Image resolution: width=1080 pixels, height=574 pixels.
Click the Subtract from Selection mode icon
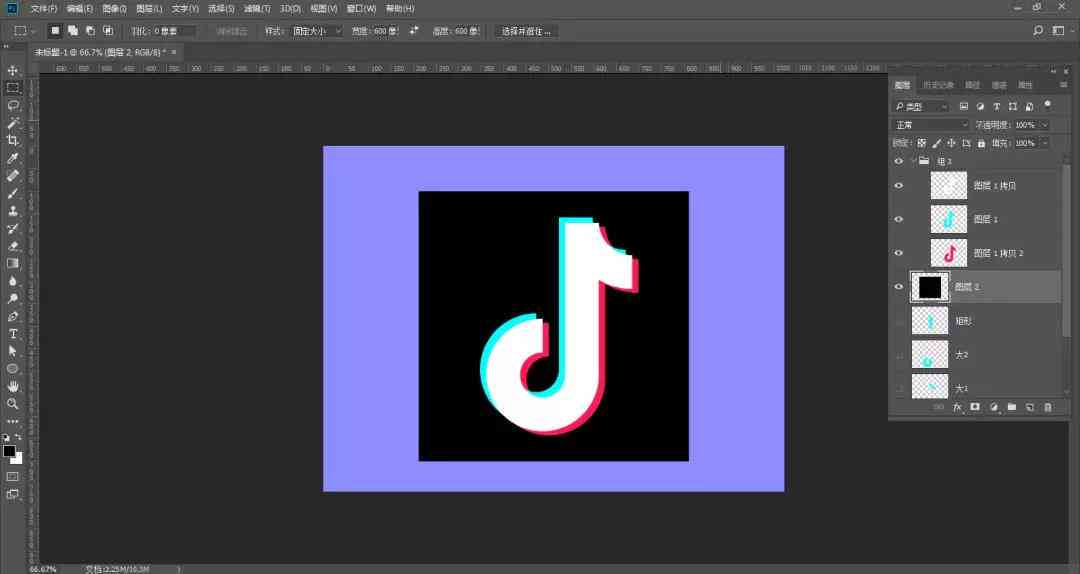coord(90,31)
